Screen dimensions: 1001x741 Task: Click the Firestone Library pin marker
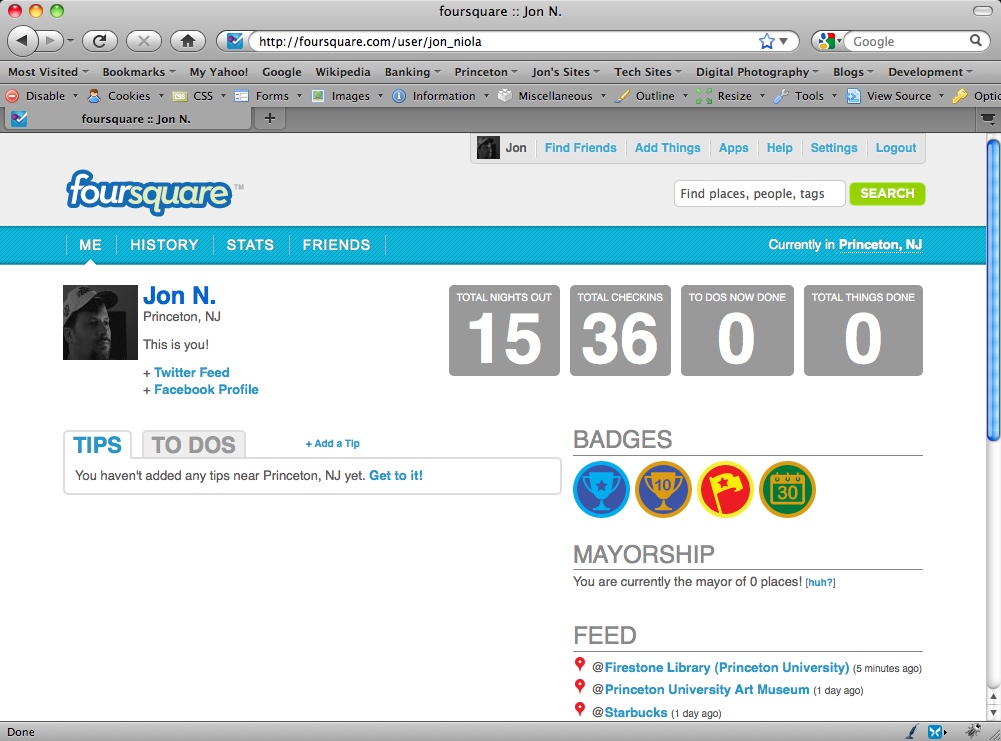click(580, 664)
